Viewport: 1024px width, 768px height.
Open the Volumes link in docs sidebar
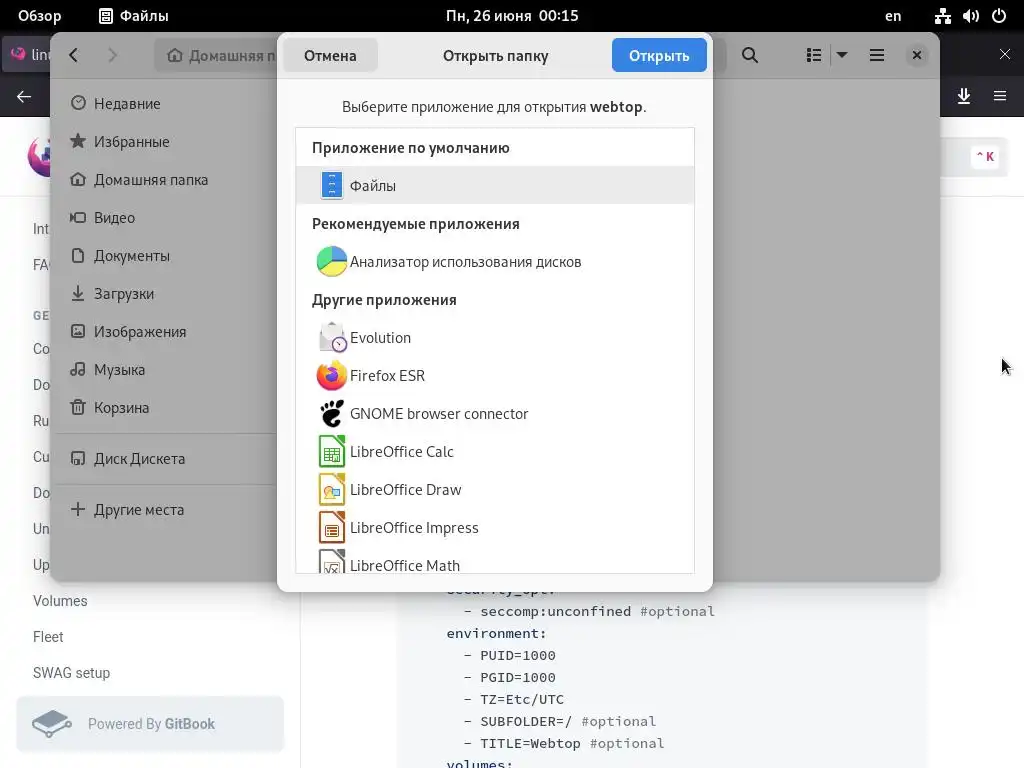[x=60, y=601]
